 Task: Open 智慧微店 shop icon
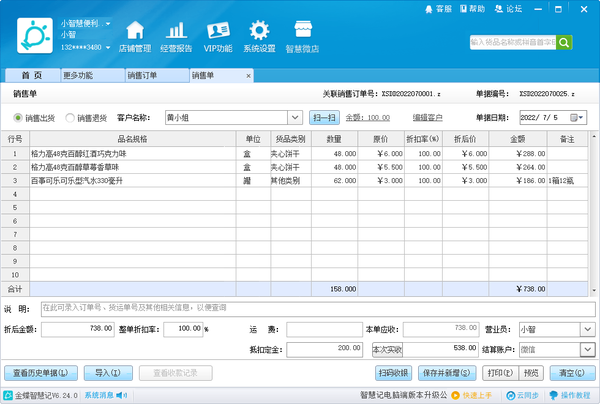pos(302,37)
